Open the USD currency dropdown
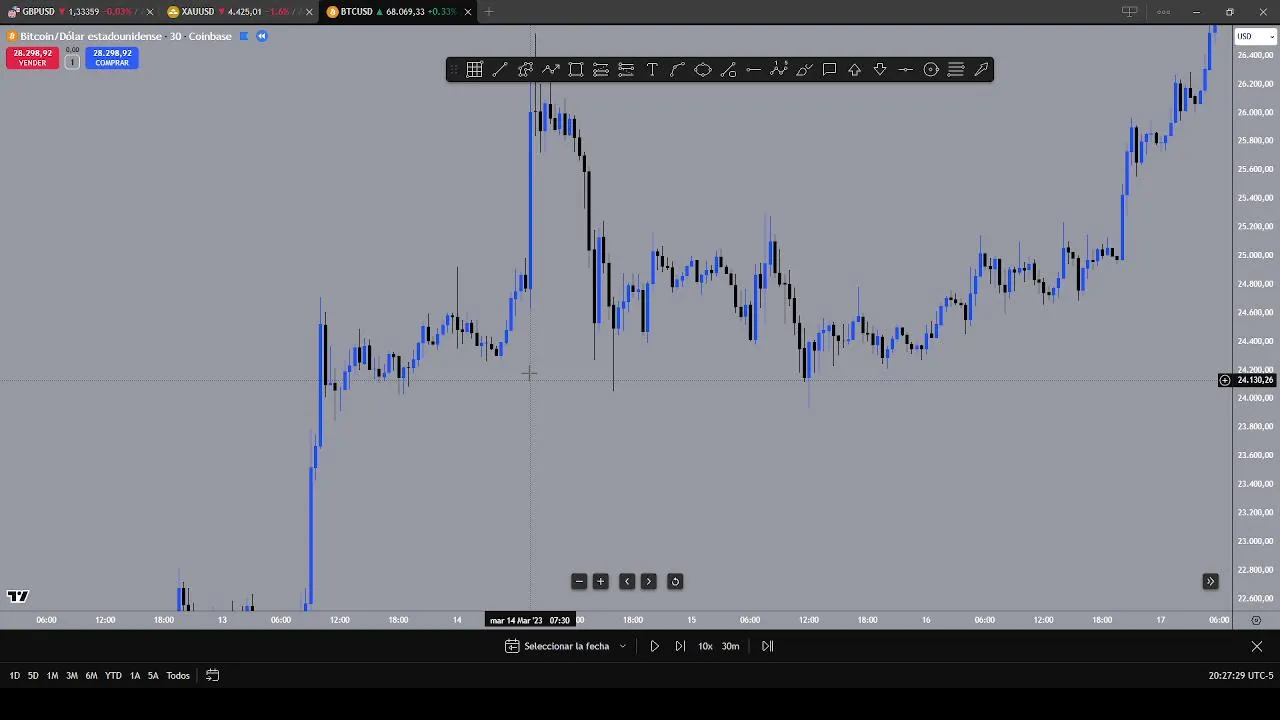Viewport: 1280px width, 720px height. pos(1256,36)
